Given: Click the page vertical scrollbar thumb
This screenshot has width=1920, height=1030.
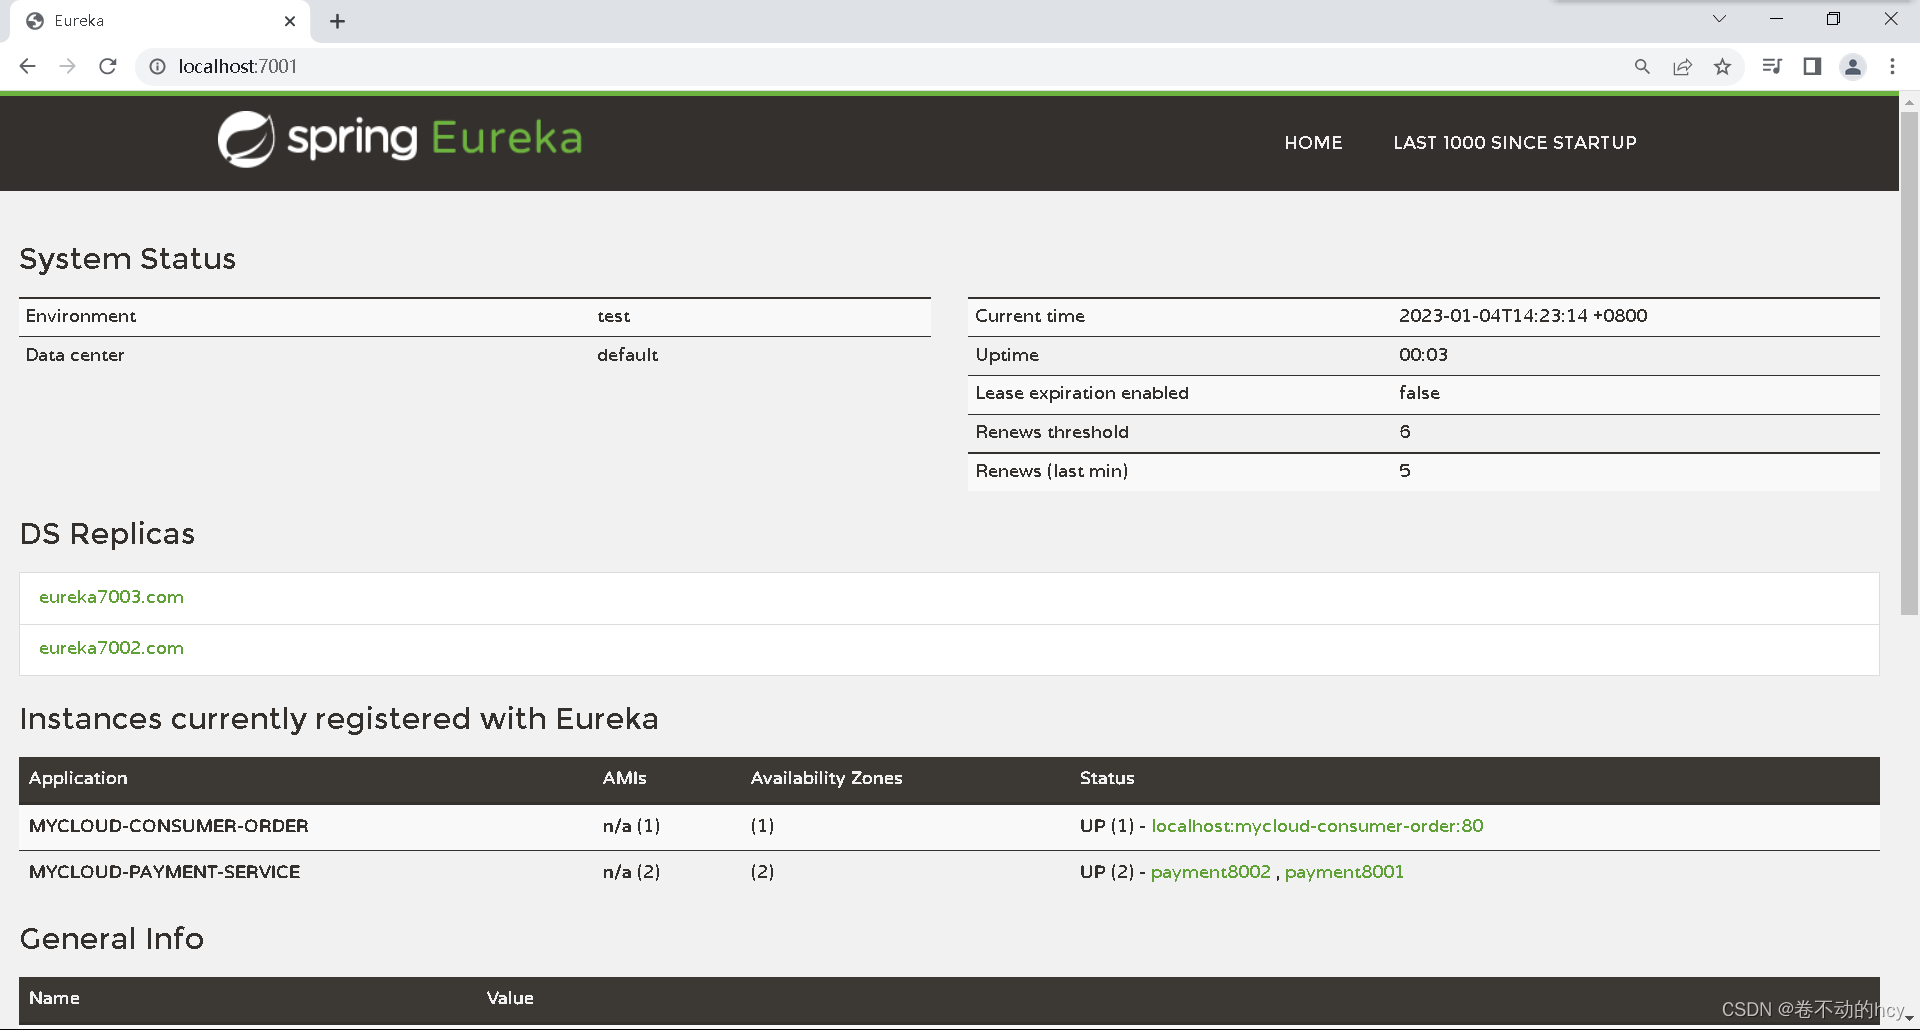Looking at the screenshot, I should [x=1909, y=362].
